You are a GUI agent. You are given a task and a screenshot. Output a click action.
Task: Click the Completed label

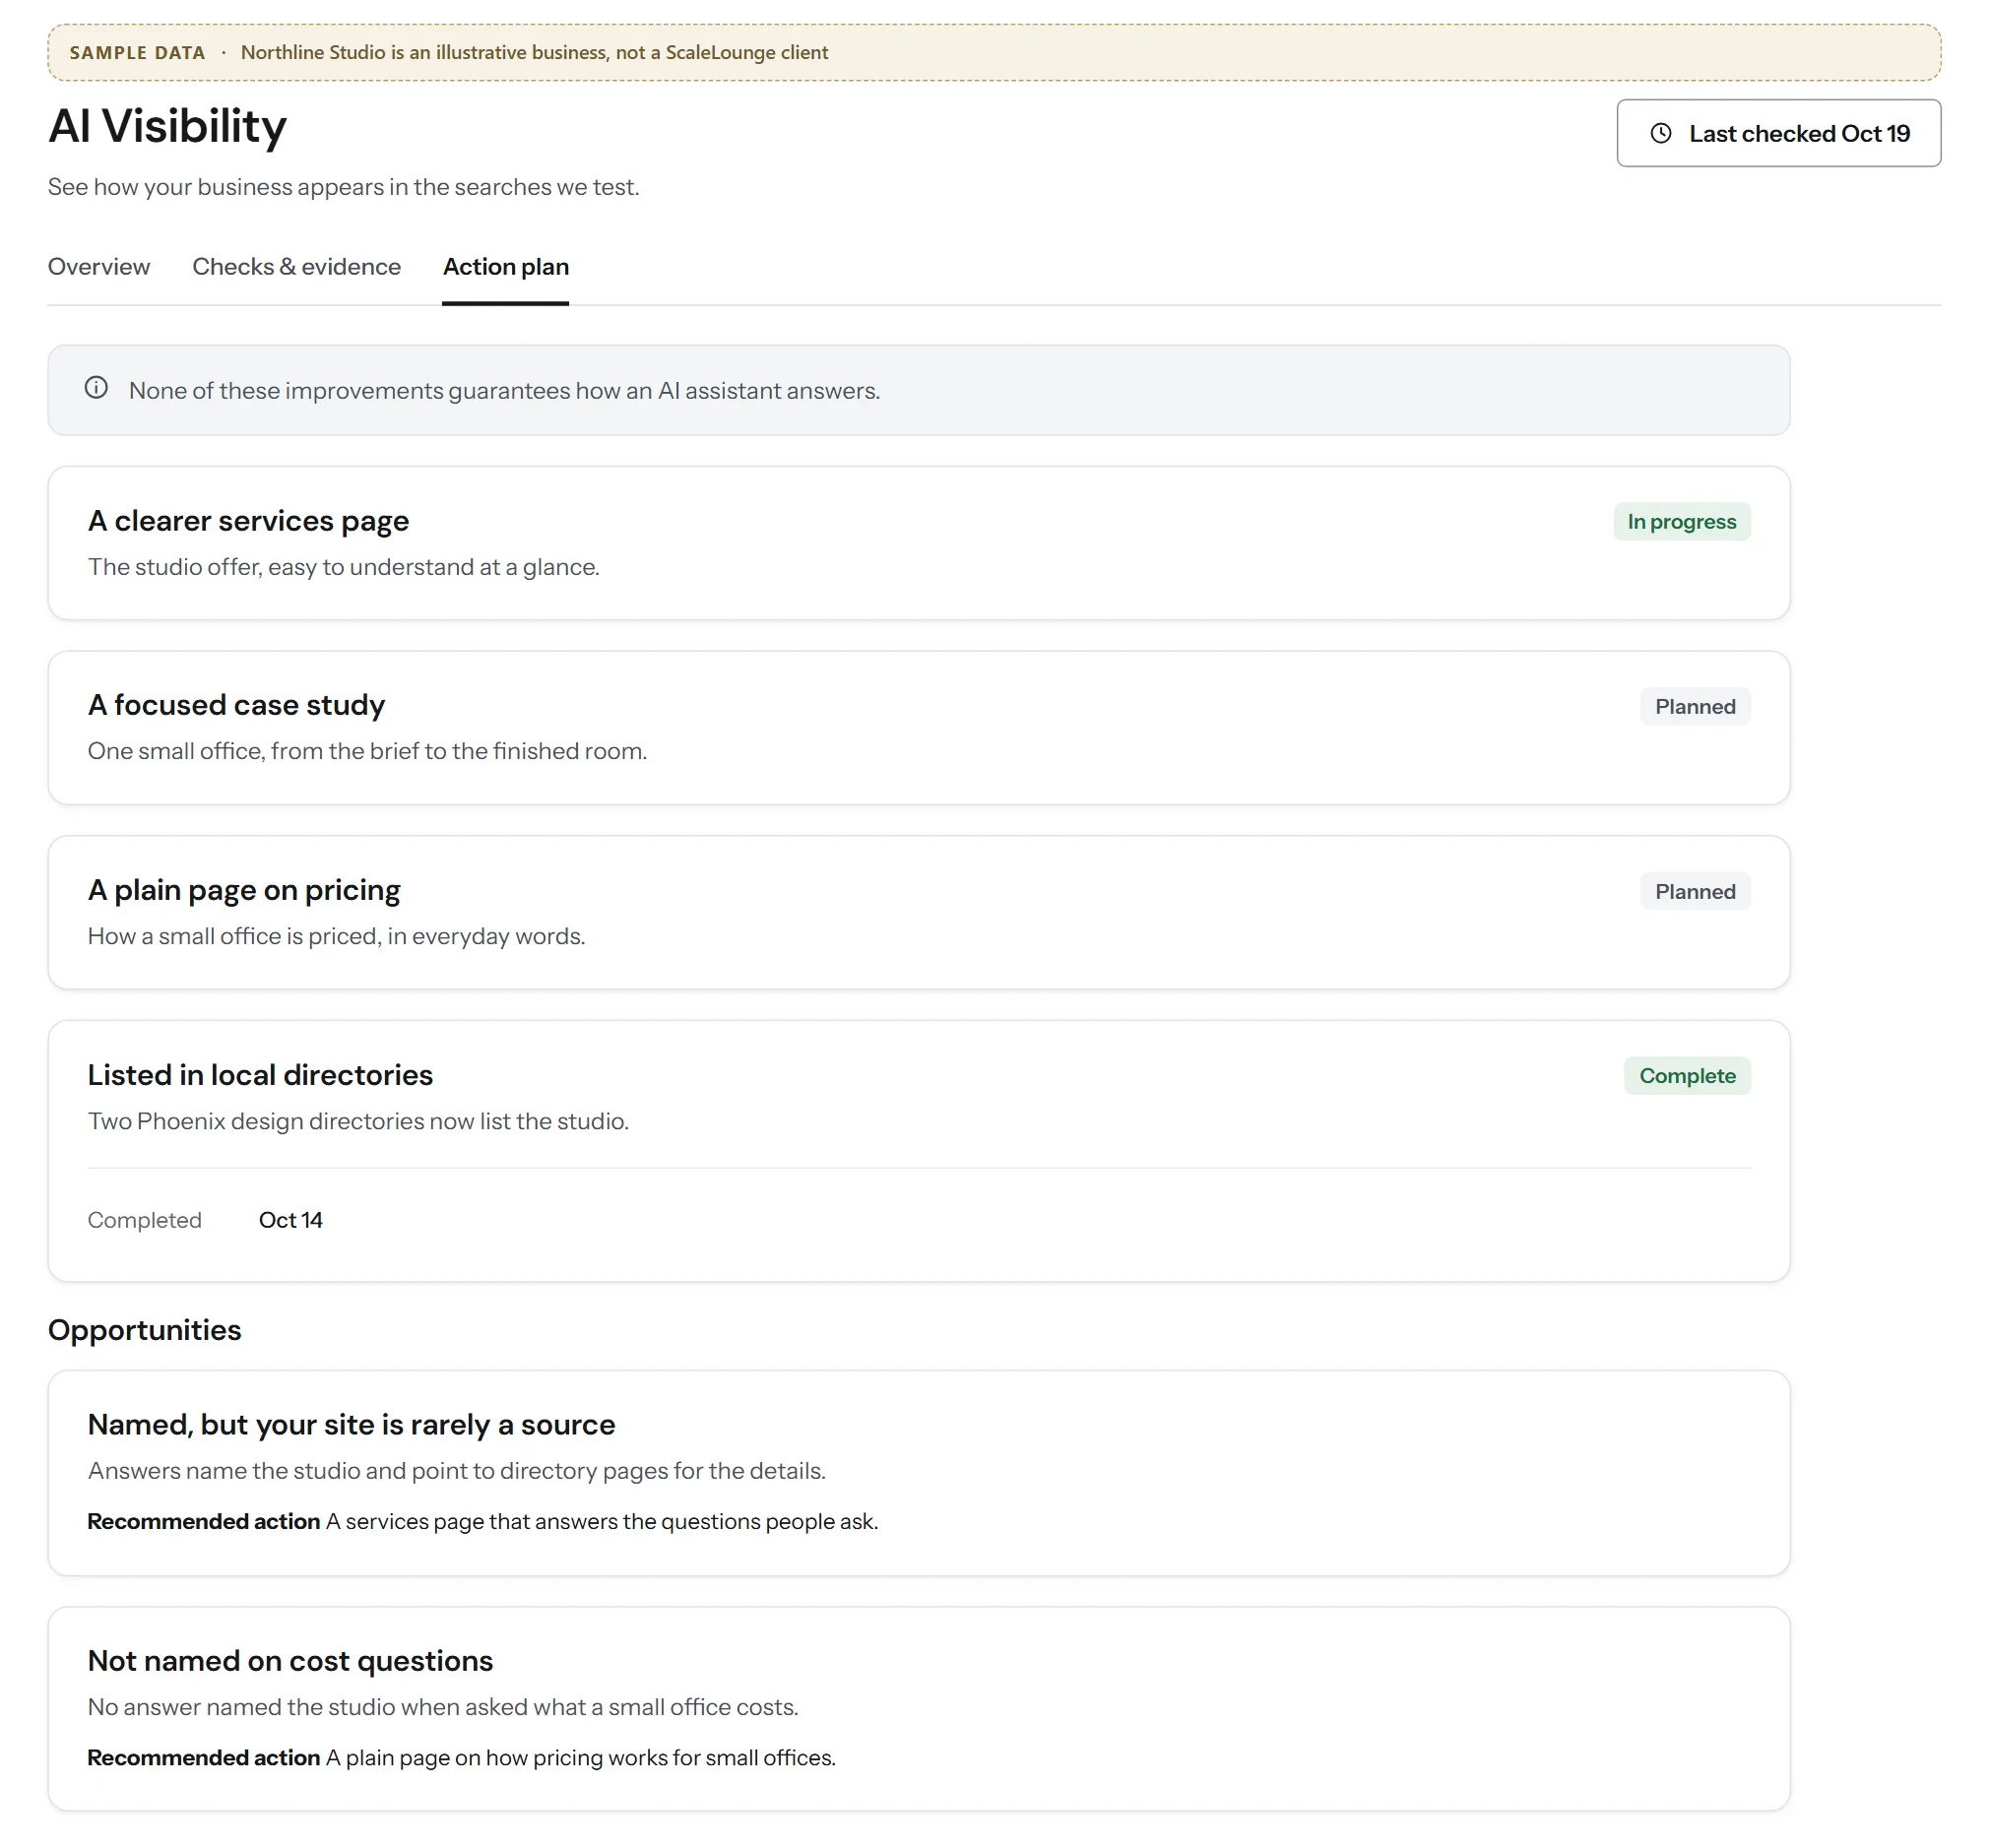click(x=145, y=1220)
